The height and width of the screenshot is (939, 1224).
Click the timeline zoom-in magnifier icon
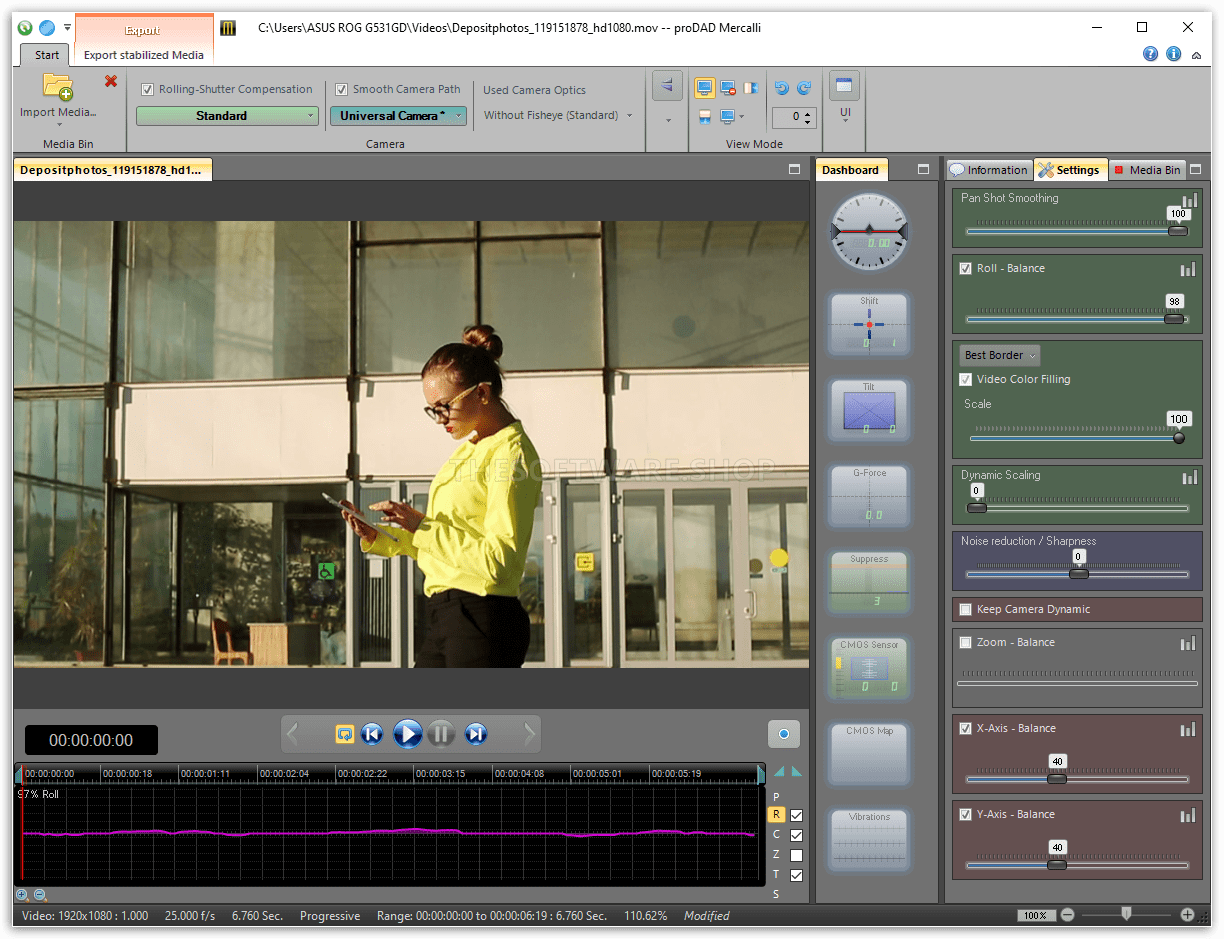21,894
